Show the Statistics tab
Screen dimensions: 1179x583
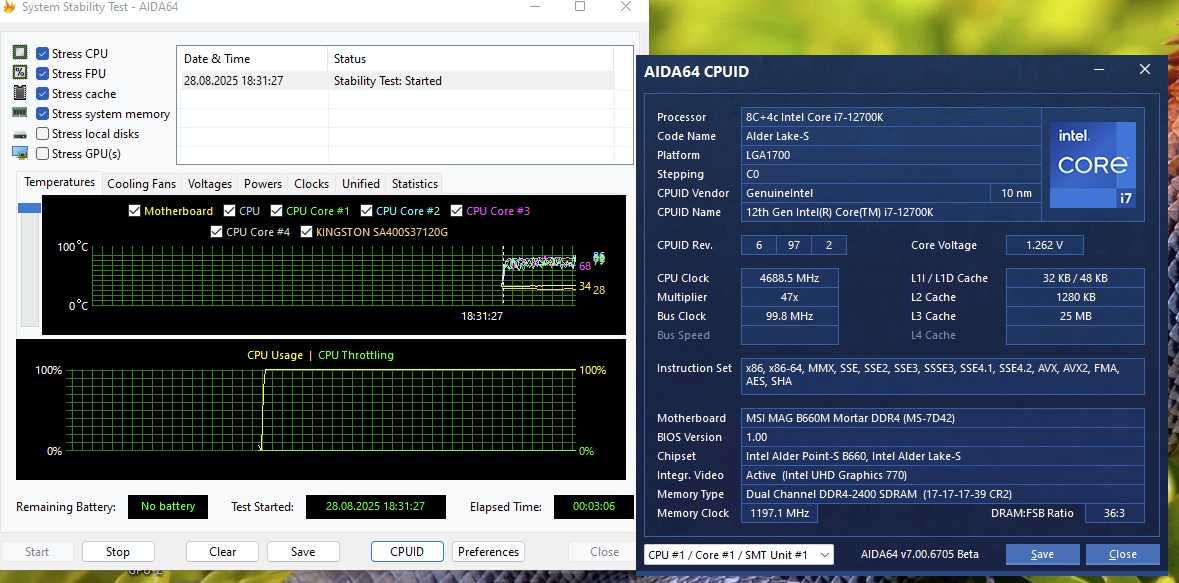click(414, 184)
